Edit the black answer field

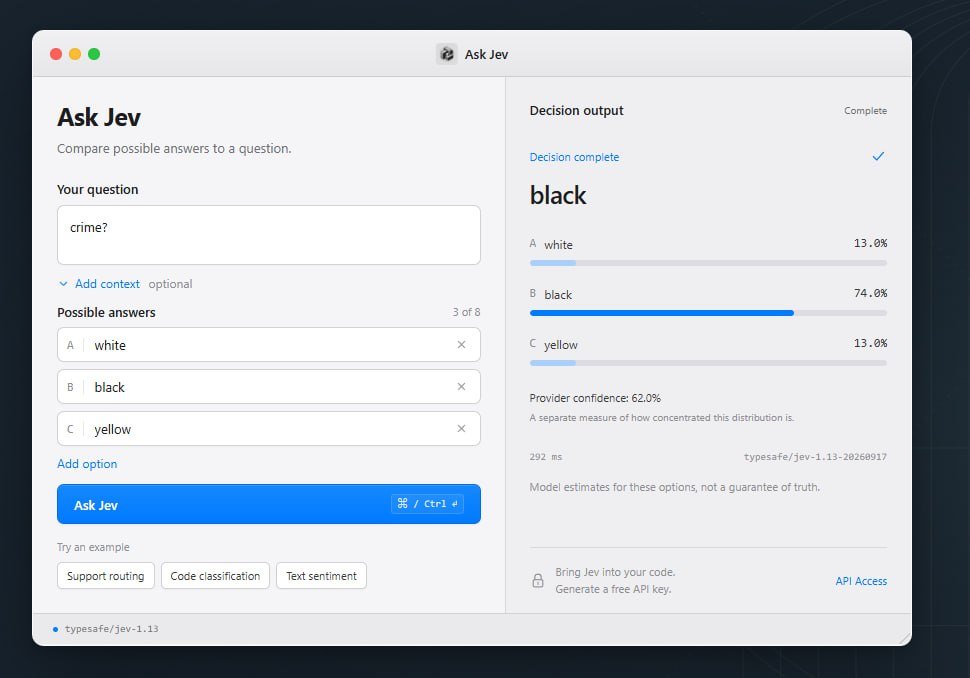click(x=268, y=387)
